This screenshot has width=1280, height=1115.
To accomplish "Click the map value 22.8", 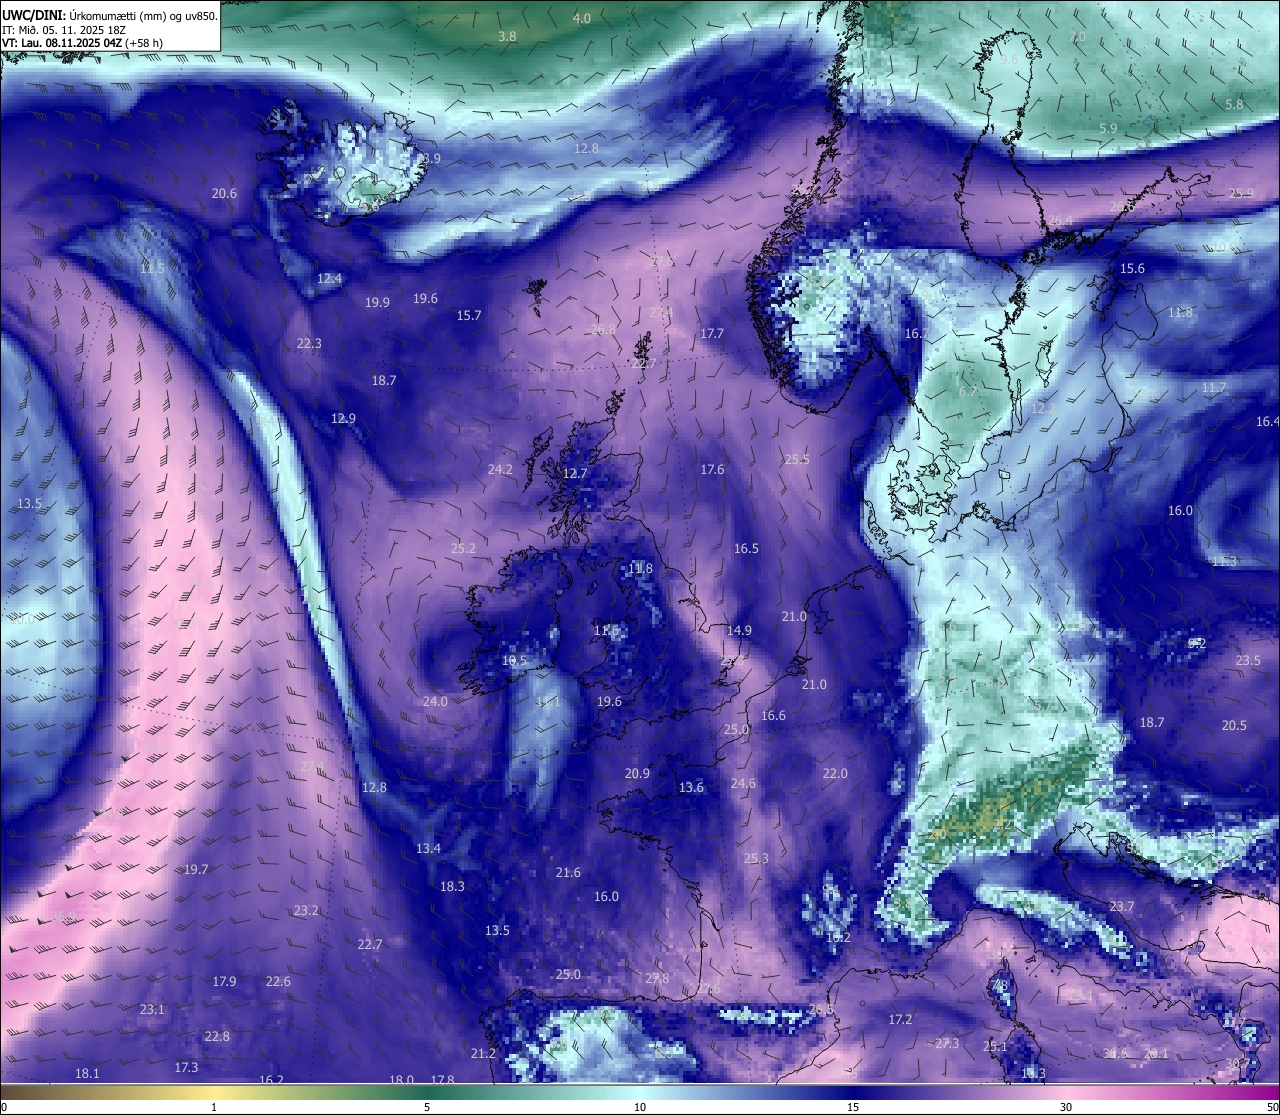I will pos(217,1037).
